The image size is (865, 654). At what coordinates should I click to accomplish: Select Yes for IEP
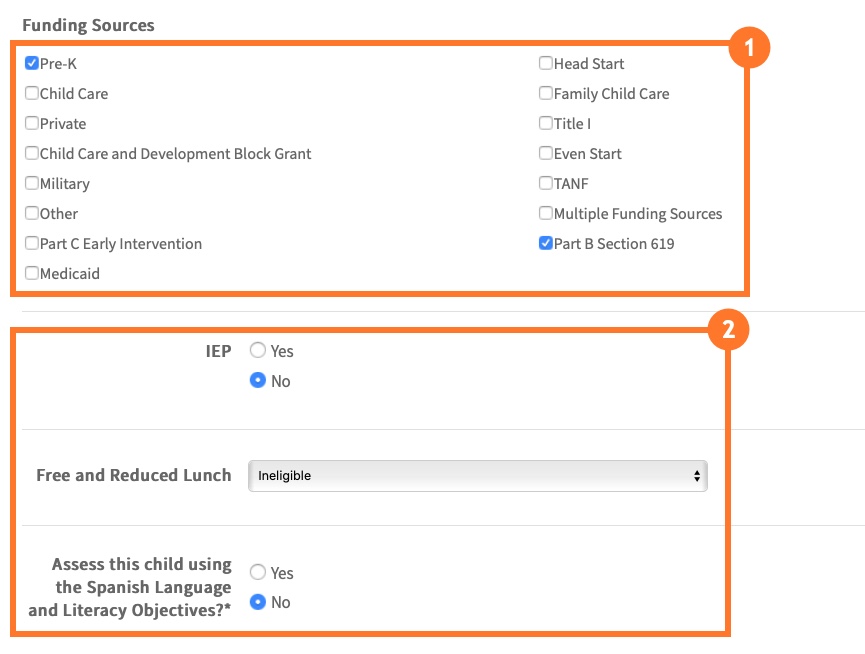click(x=258, y=351)
